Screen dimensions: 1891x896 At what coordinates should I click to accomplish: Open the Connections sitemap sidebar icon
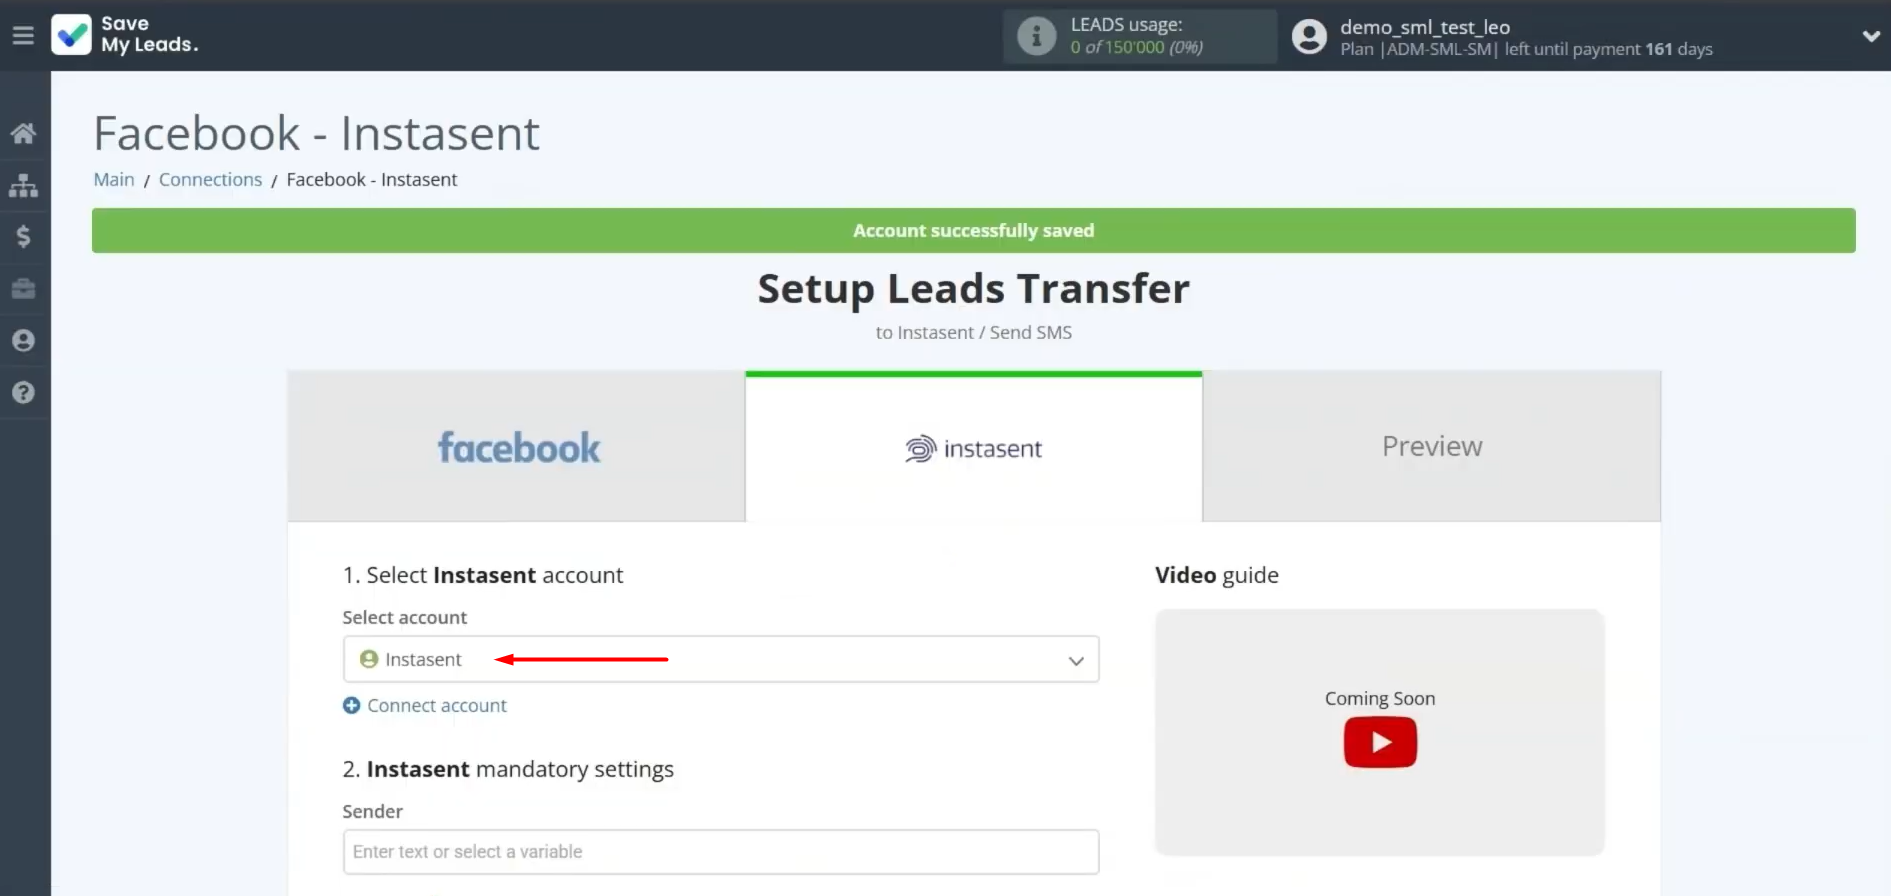[x=23, y=185]
